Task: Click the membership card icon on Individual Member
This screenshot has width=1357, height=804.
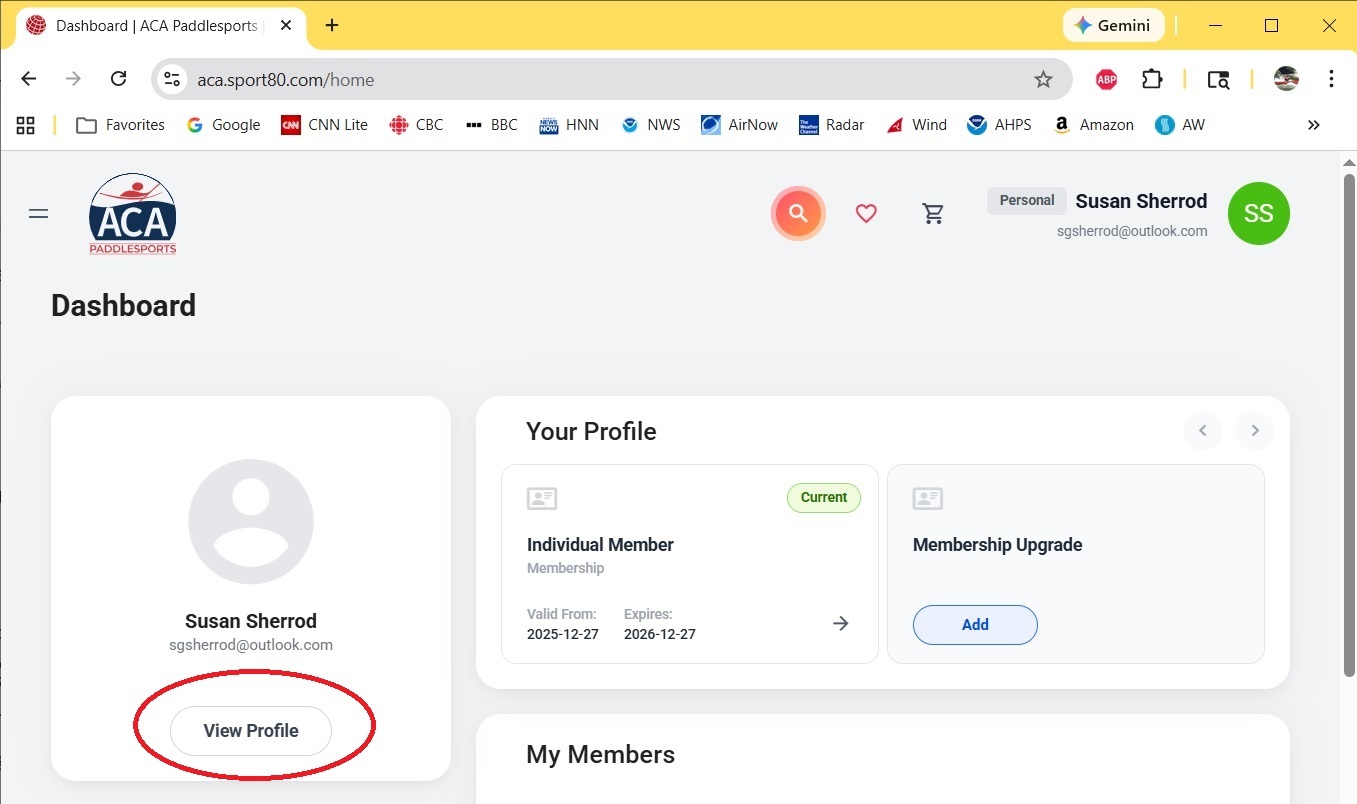Action: click(x=541, y=497)
